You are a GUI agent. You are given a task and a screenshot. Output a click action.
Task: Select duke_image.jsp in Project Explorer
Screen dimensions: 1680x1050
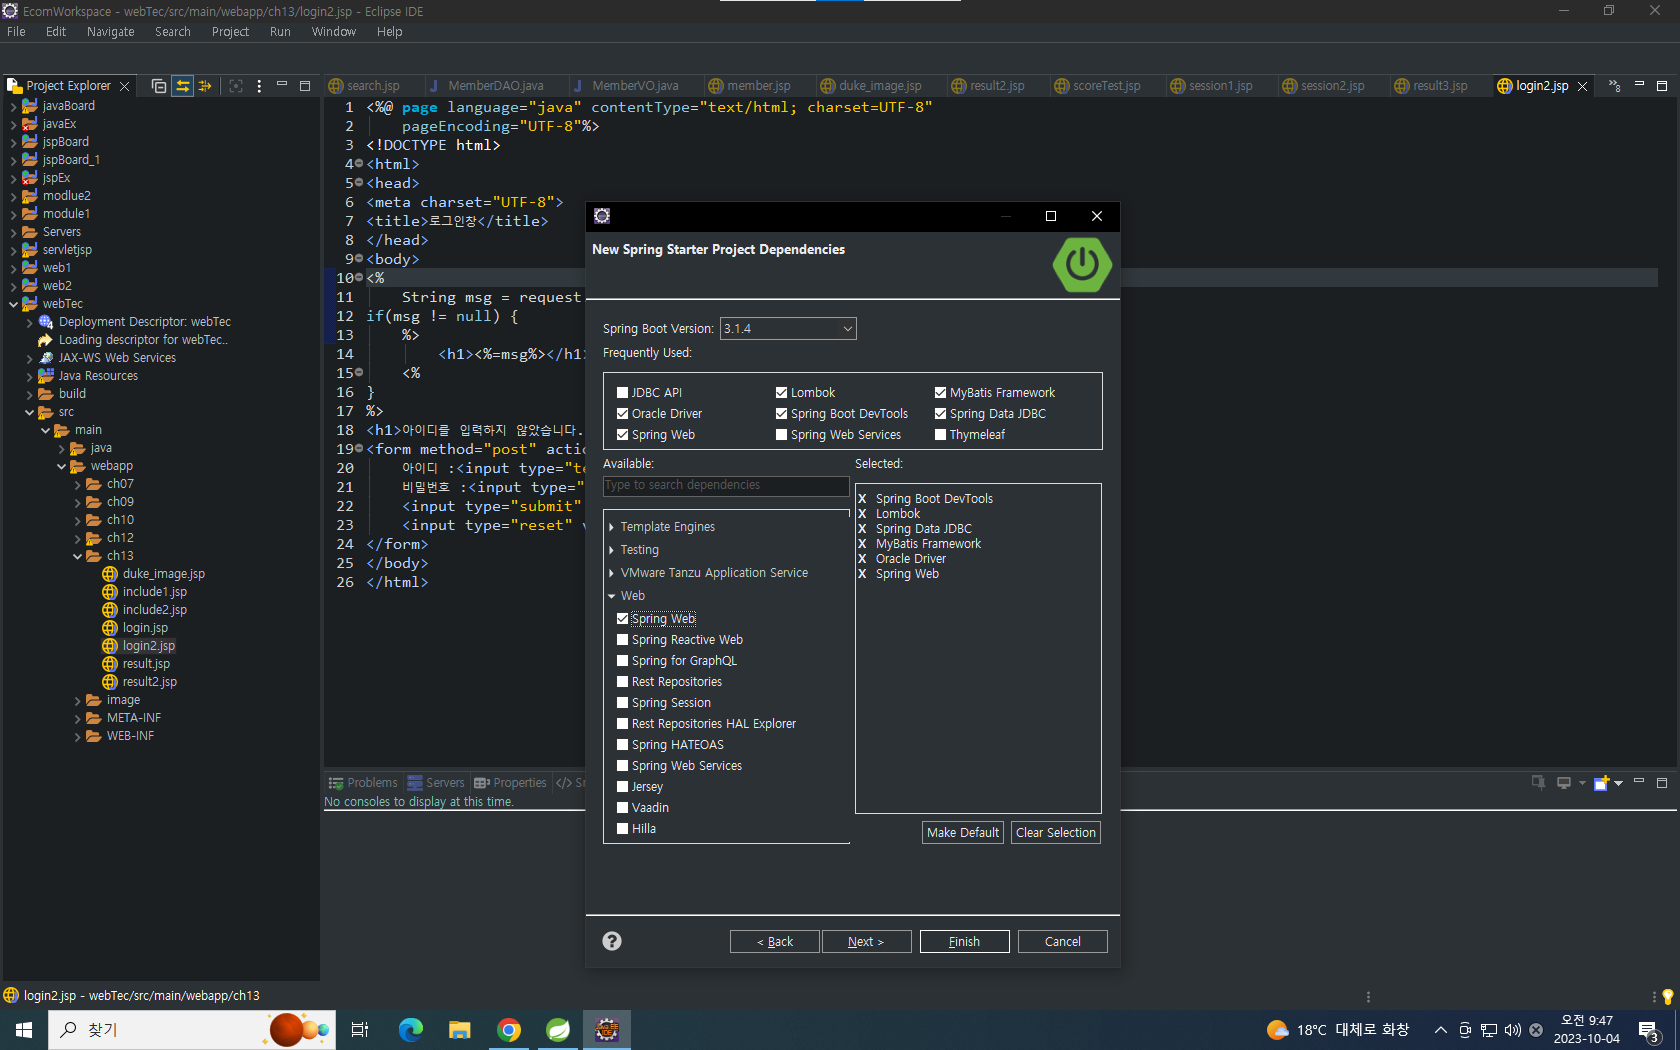163,574
